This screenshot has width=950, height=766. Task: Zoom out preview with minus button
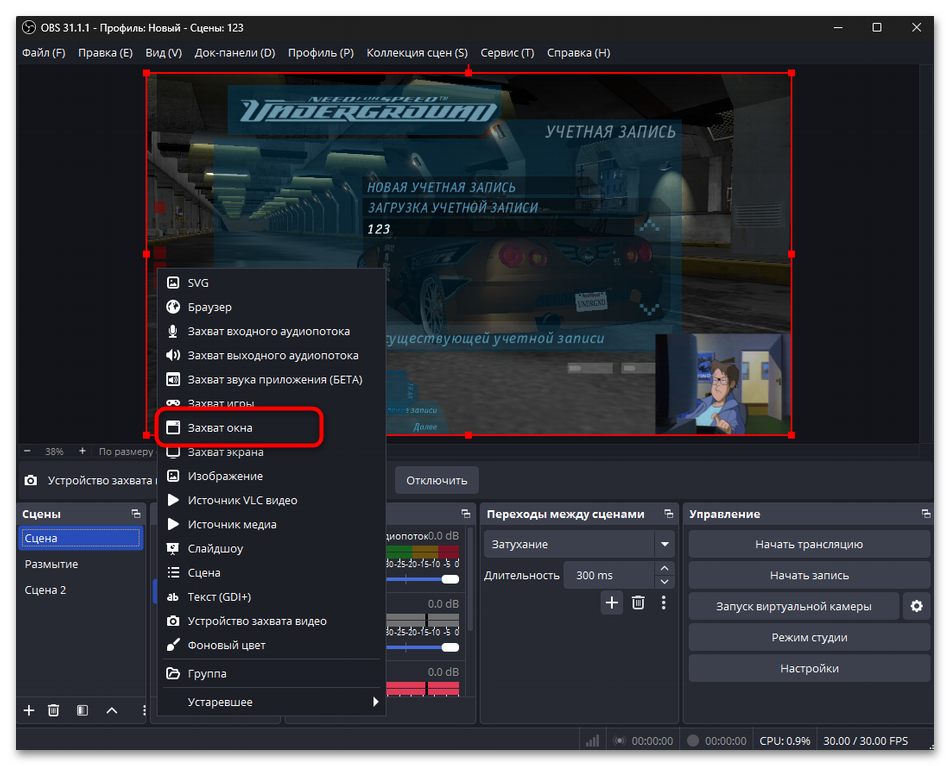[27, 452]
